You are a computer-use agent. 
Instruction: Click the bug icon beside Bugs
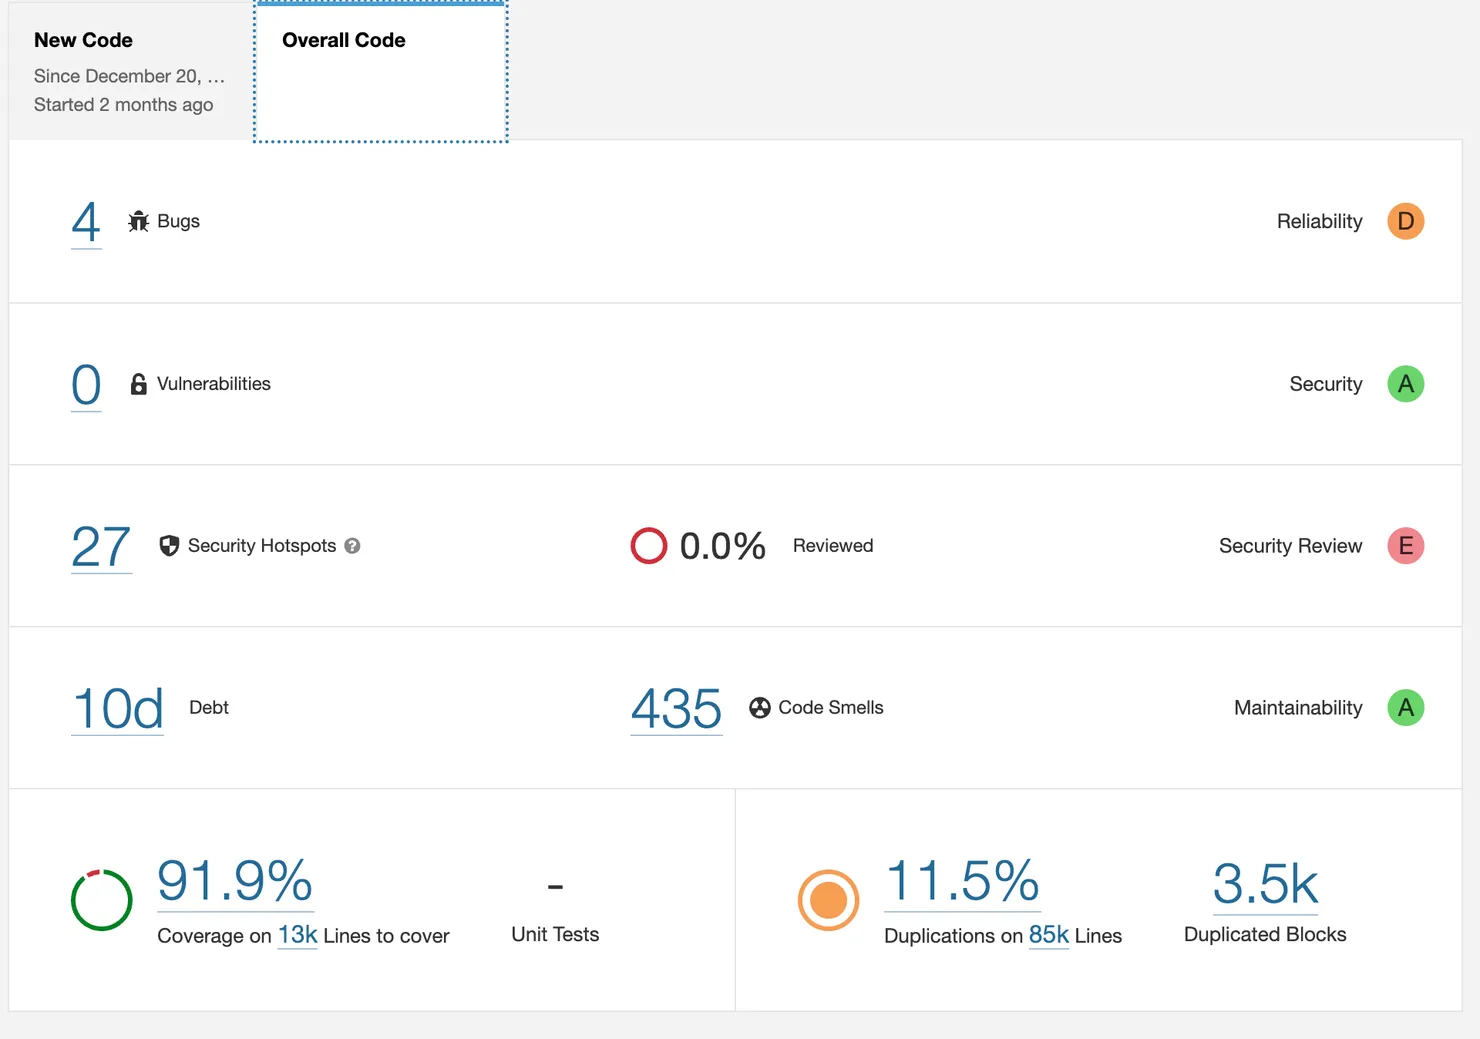139,221
